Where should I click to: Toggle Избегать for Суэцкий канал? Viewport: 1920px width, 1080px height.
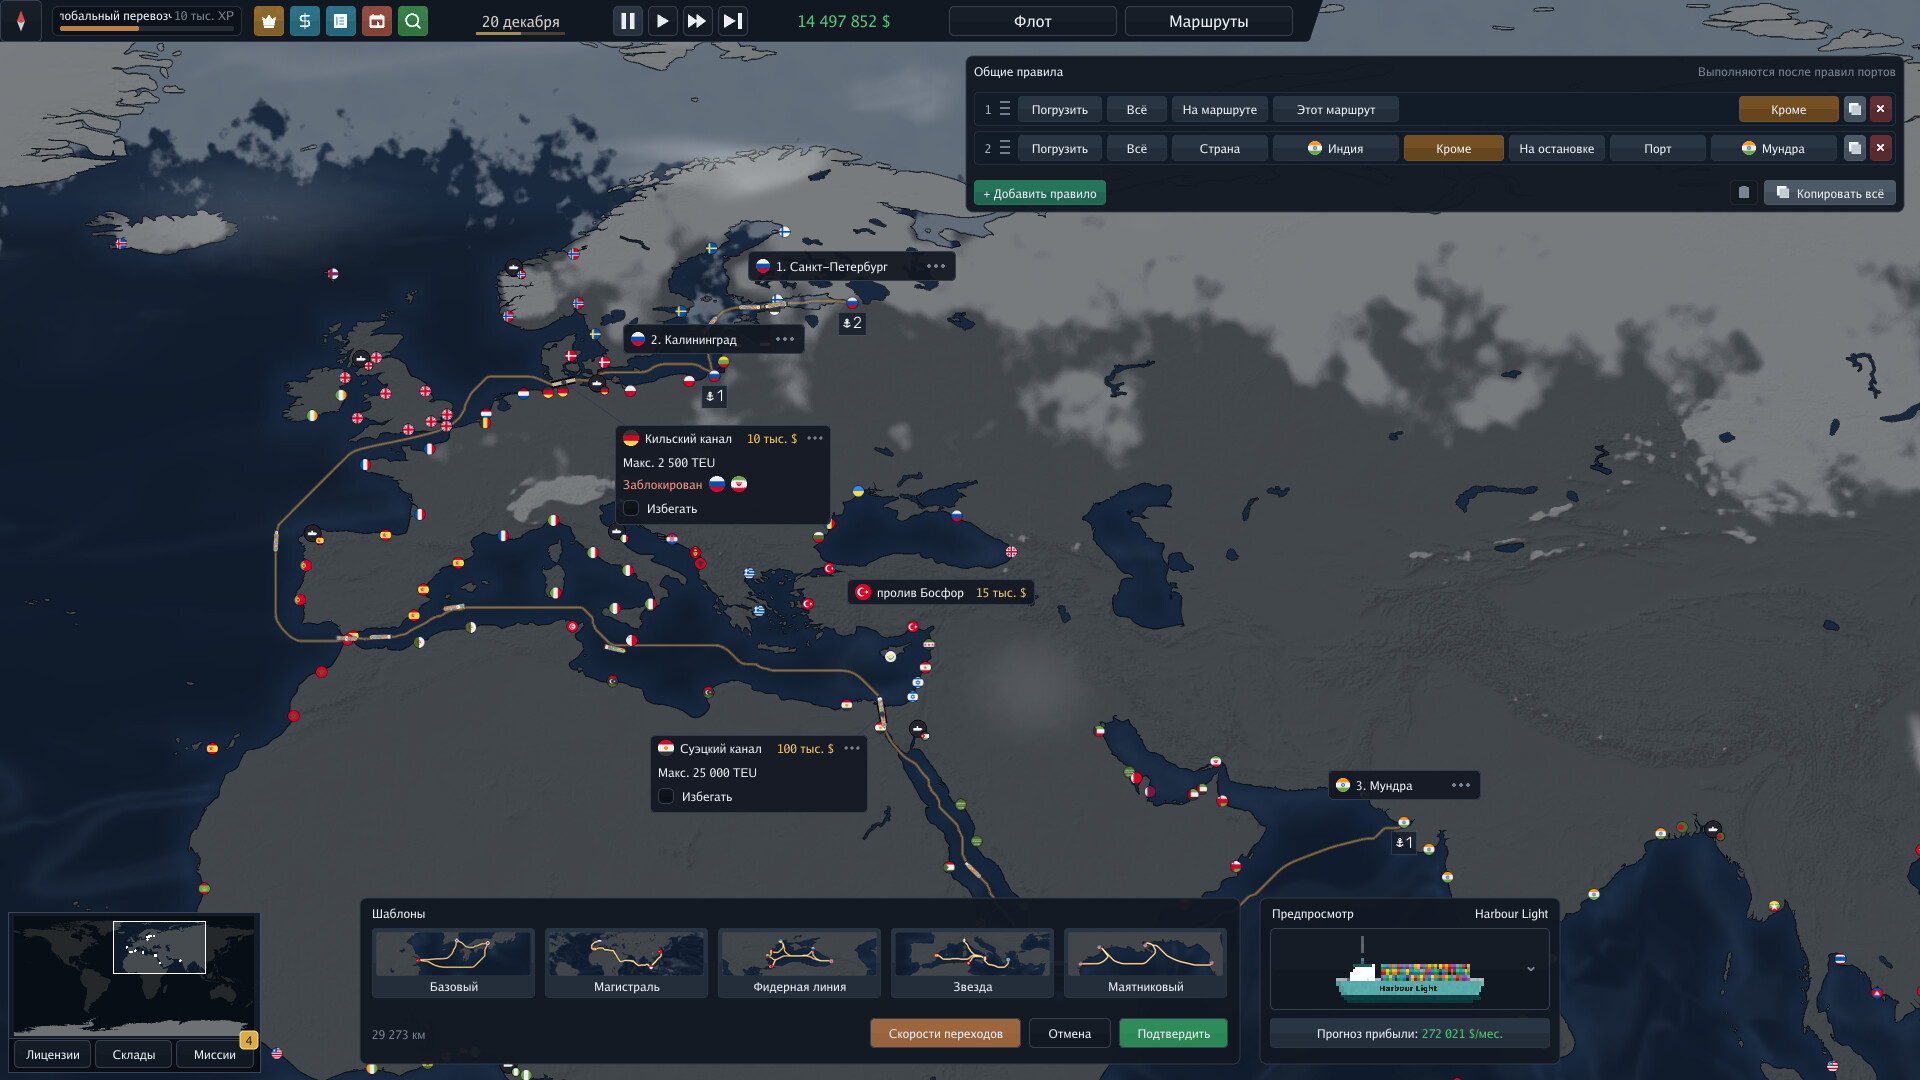click(x=666, y=797)
